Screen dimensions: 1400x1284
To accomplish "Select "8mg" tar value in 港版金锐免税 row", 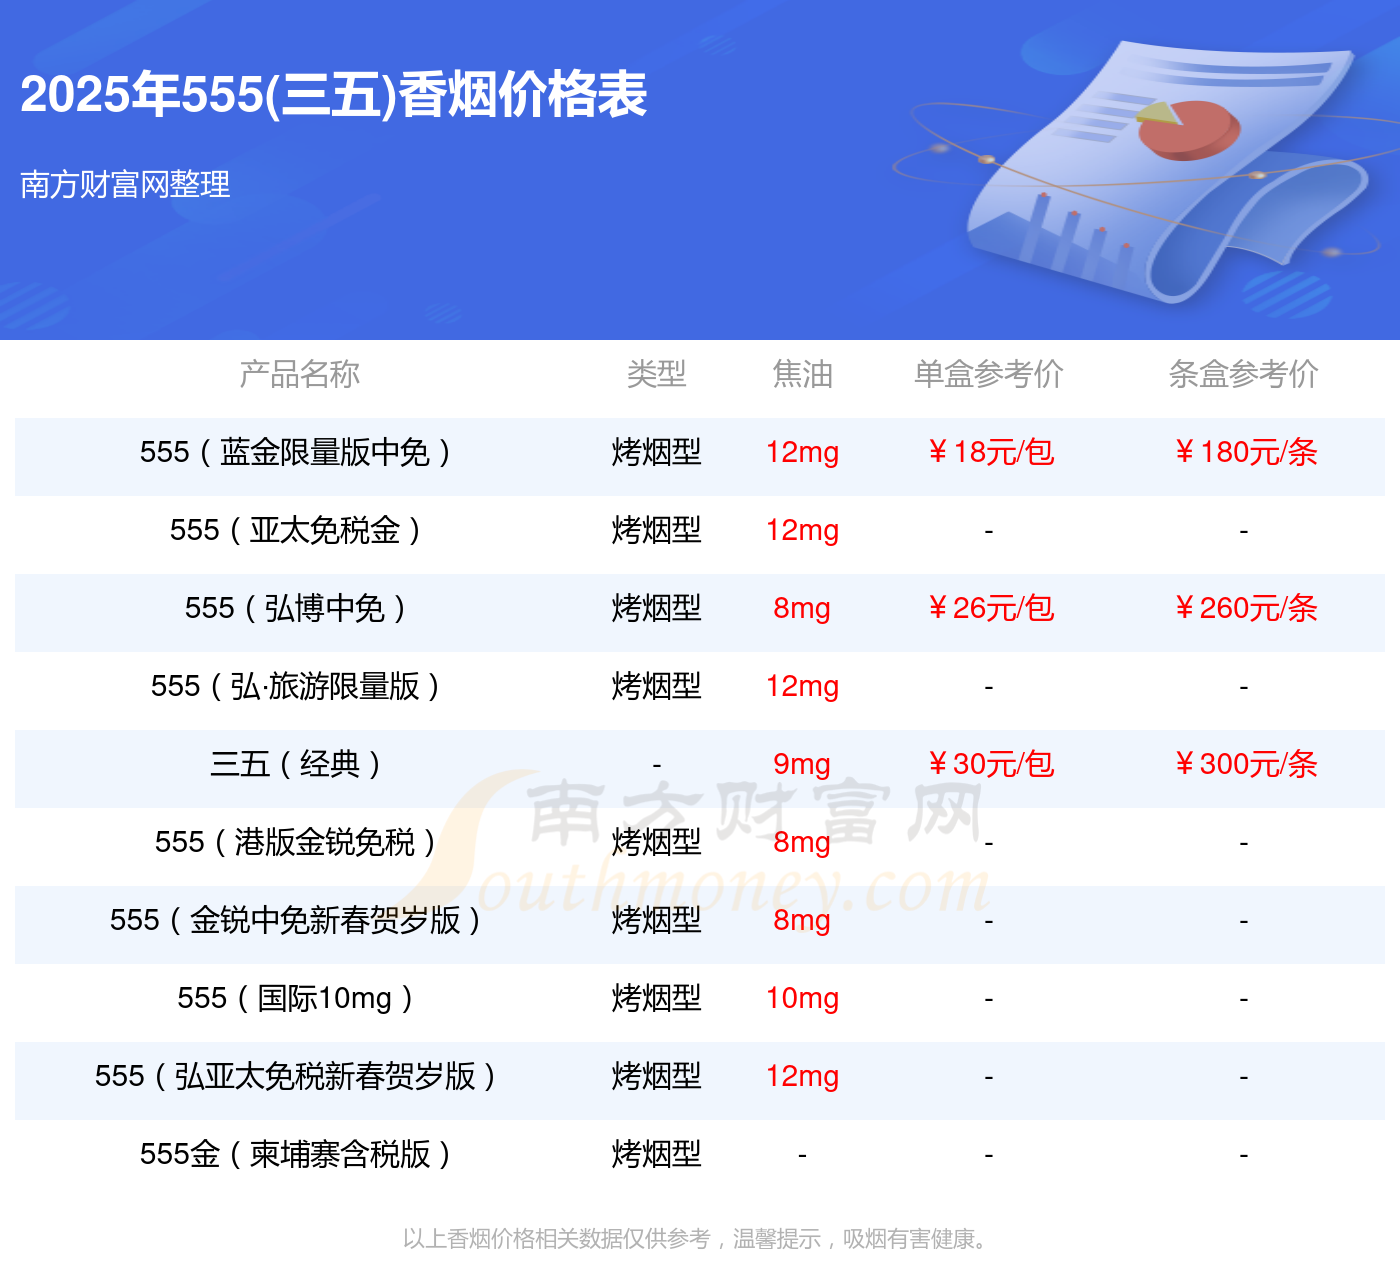I will tap(802, 842).
